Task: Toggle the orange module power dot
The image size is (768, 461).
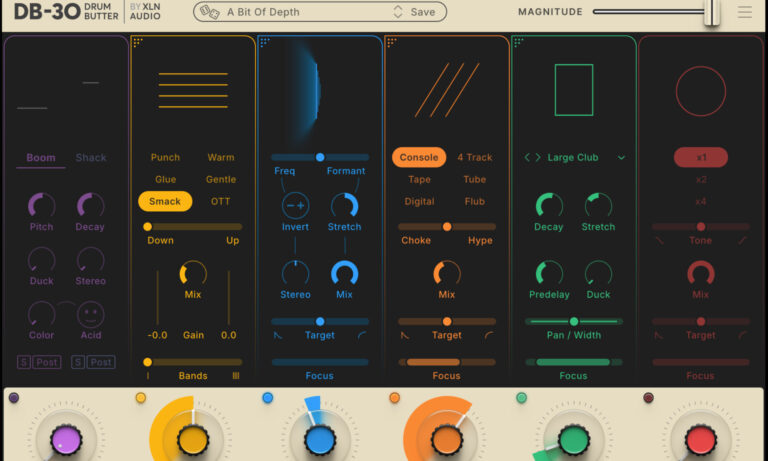Action: (394, 398)
